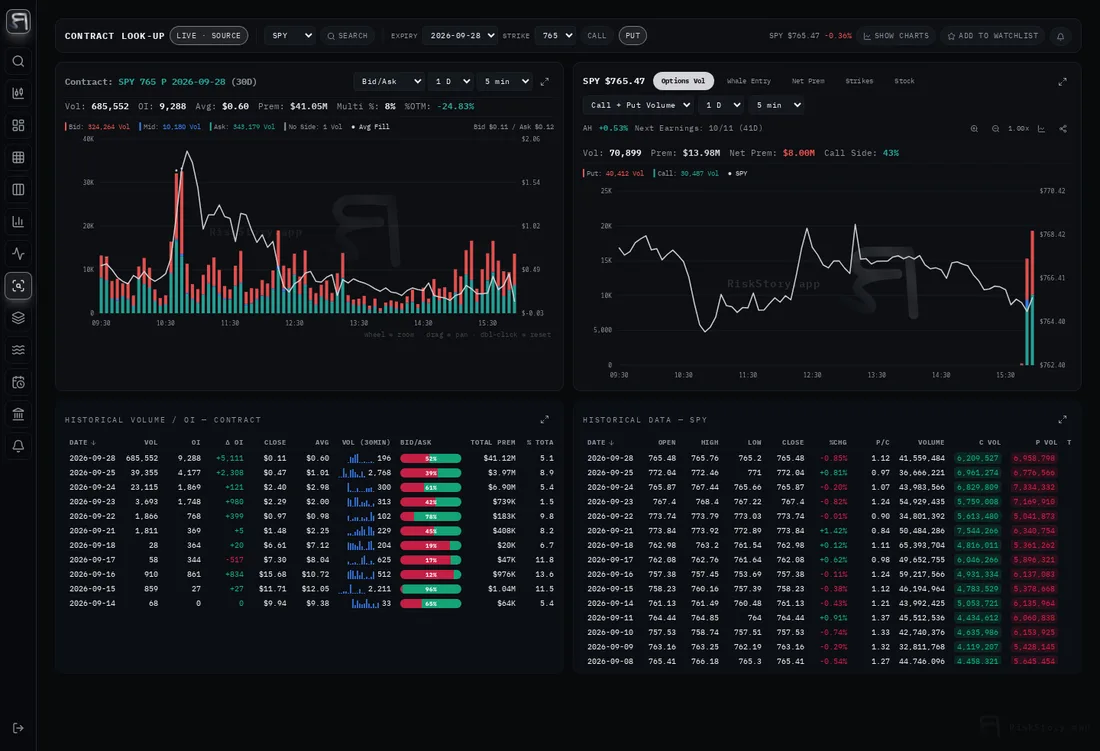
Task: Open the activity pulse sidebar icon
Action: [x=18, y=254]
